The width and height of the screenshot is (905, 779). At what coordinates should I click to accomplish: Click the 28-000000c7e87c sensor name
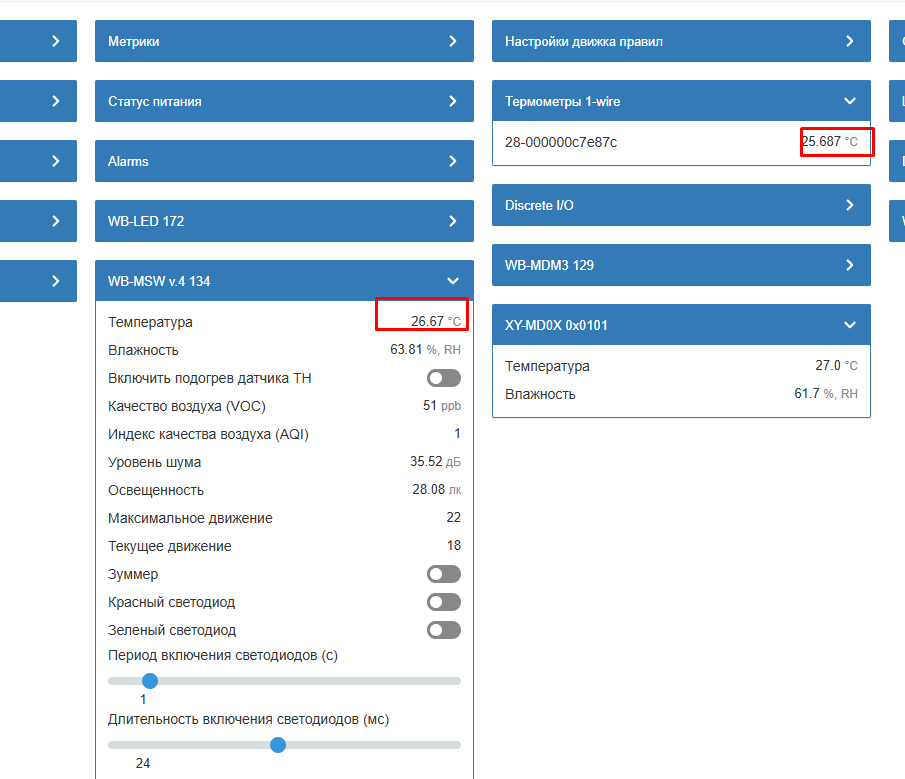561,142
